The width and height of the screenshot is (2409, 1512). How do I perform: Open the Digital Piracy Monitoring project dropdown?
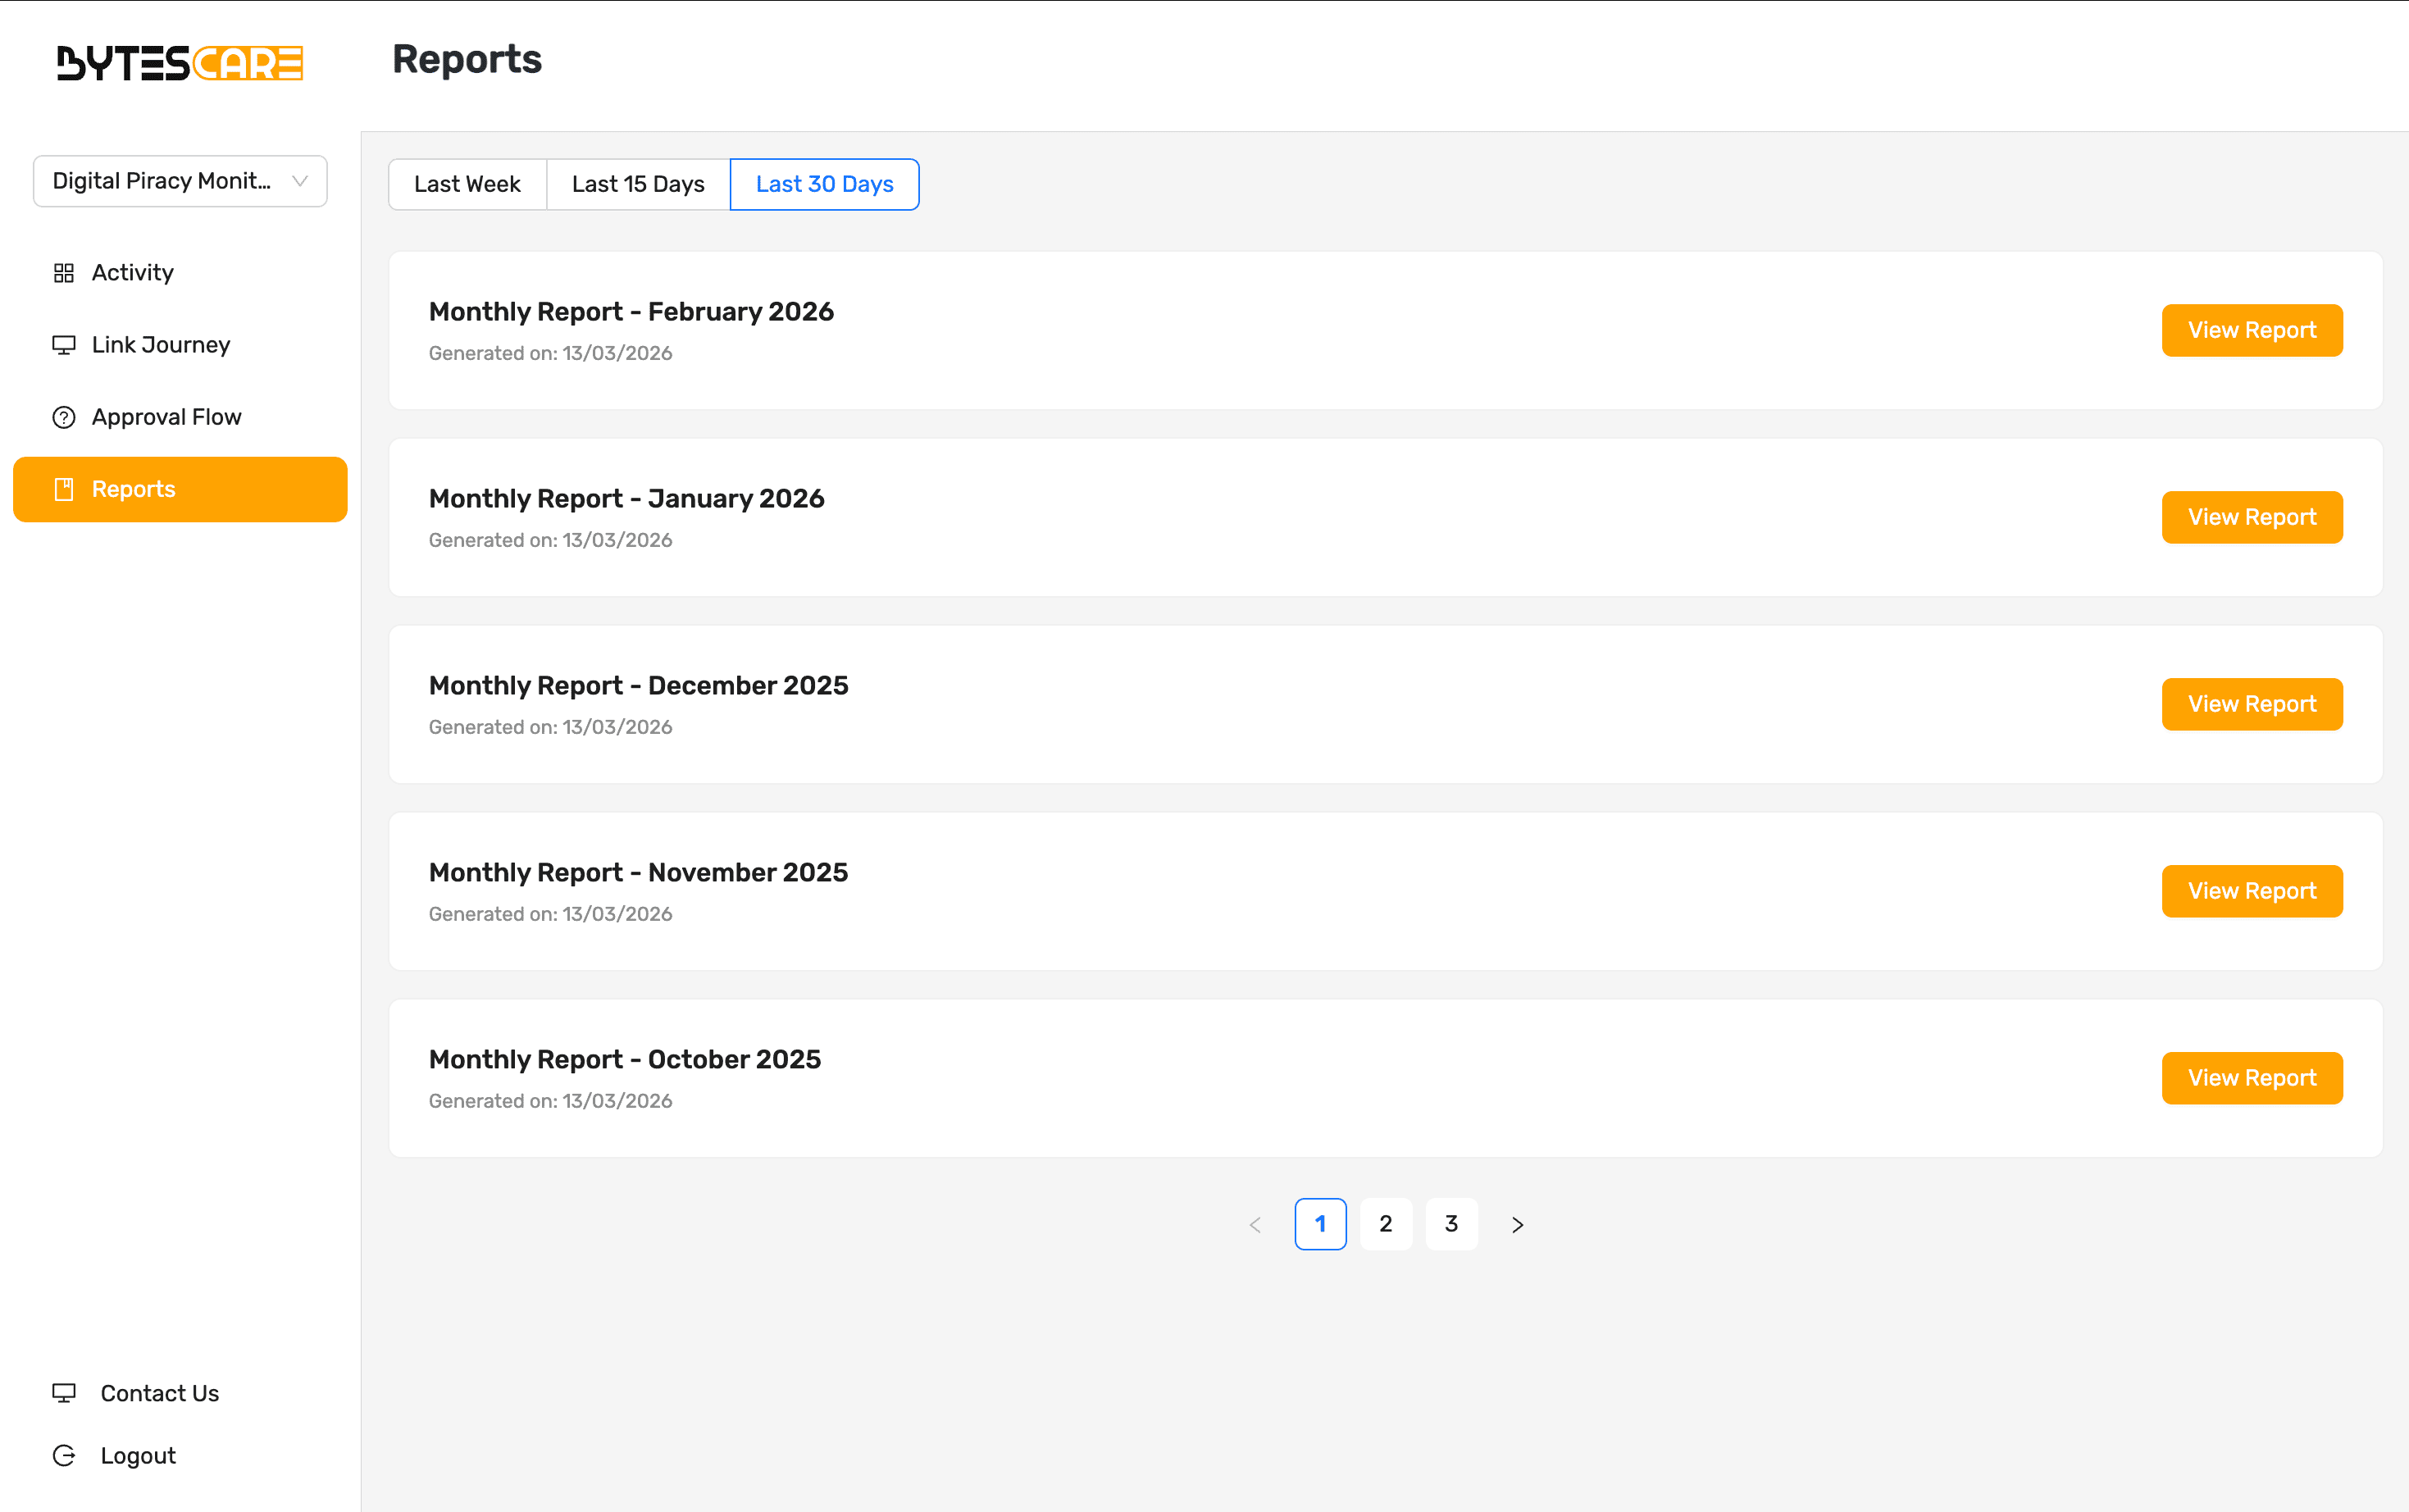click(x=179, y=181)
